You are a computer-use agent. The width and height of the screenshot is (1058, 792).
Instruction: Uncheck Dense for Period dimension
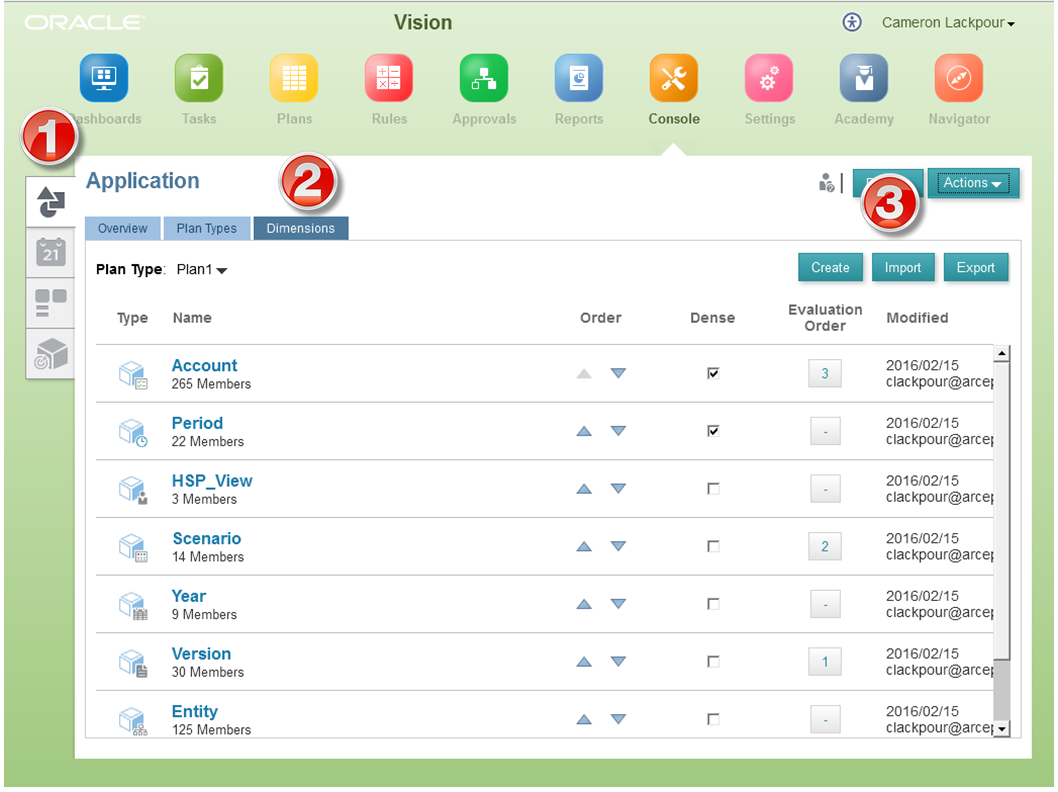713,431
